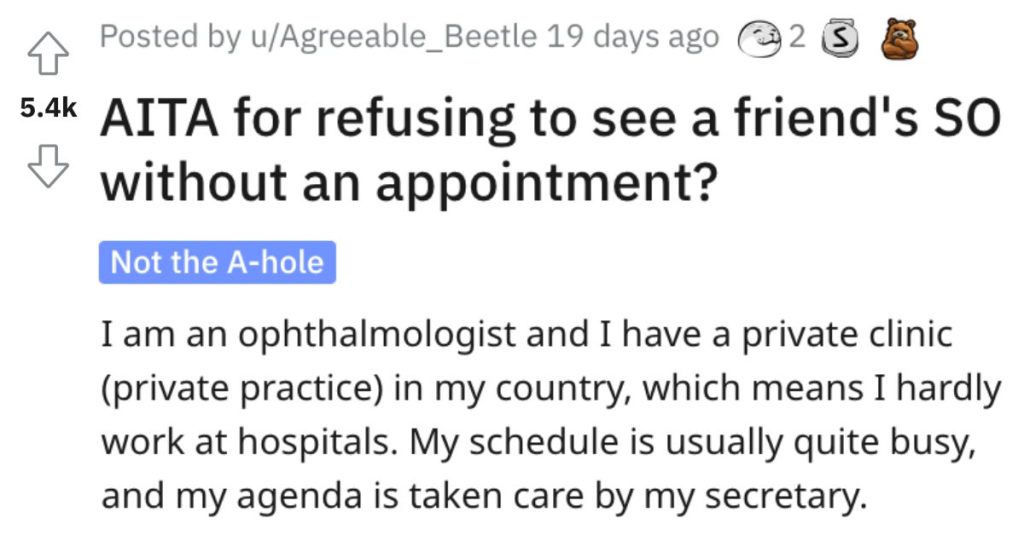Downvote the AITA post
The width and height of the screenshot is (1024, 535).
point(48,166)
